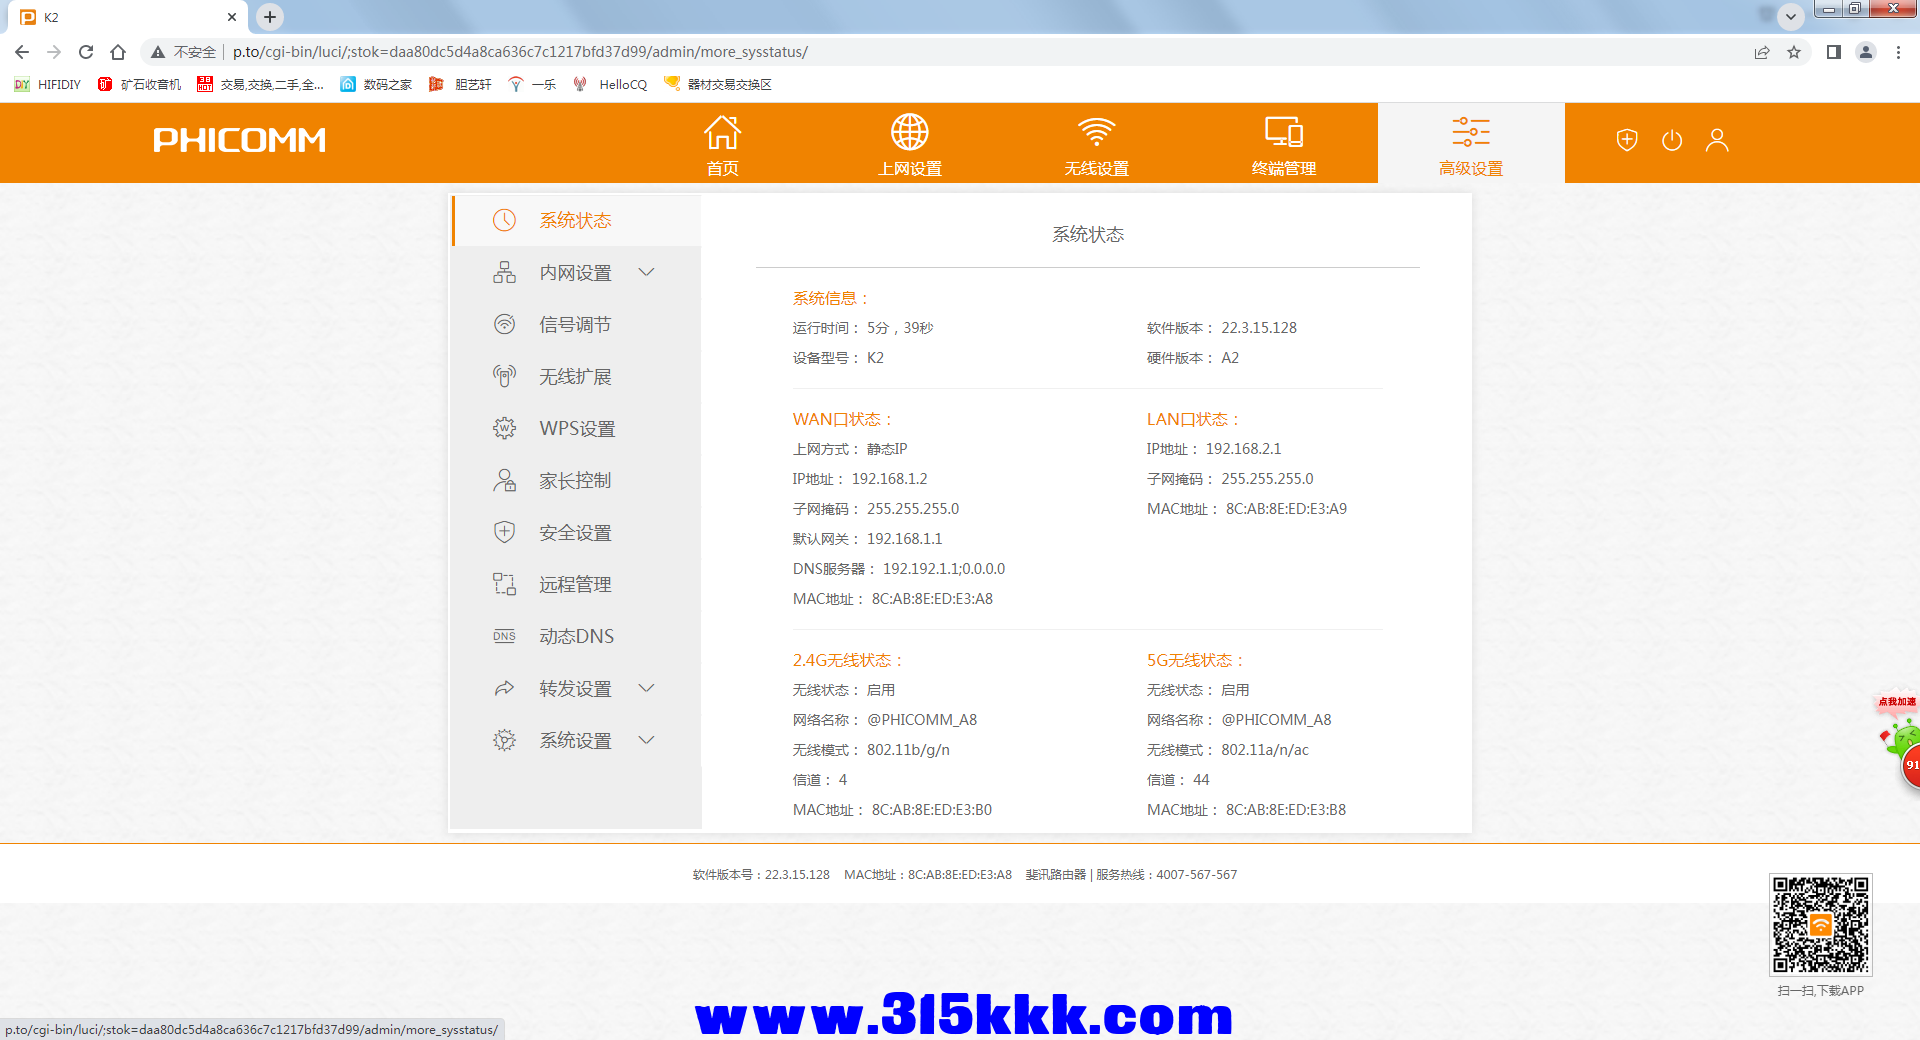Open the 交易,交换,二手 bookmark
Viewport: 1920px width, 1040px height.
pos(261,84)
